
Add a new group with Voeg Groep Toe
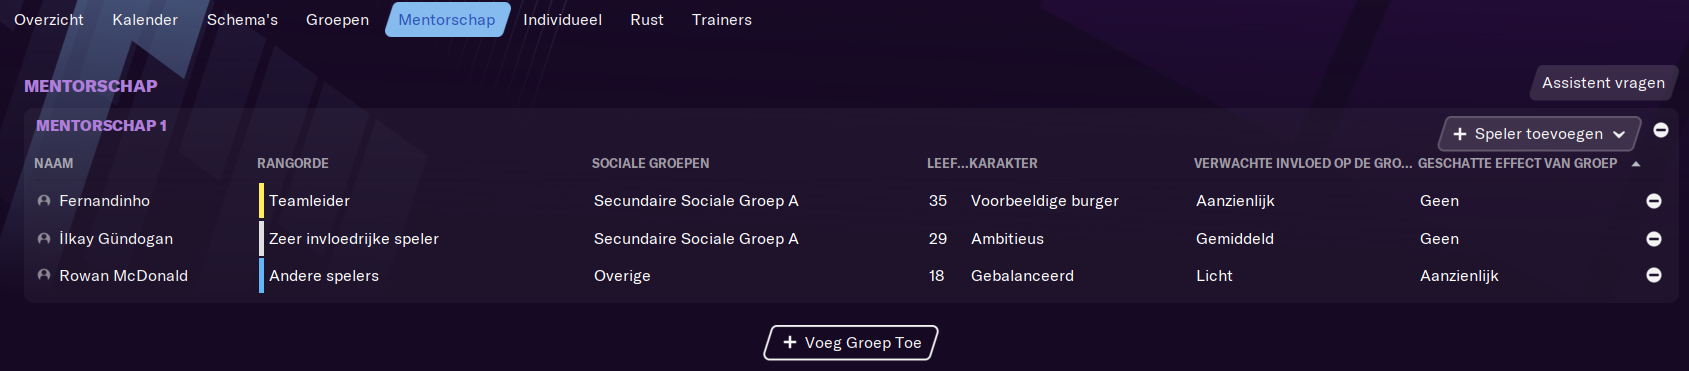851,342
